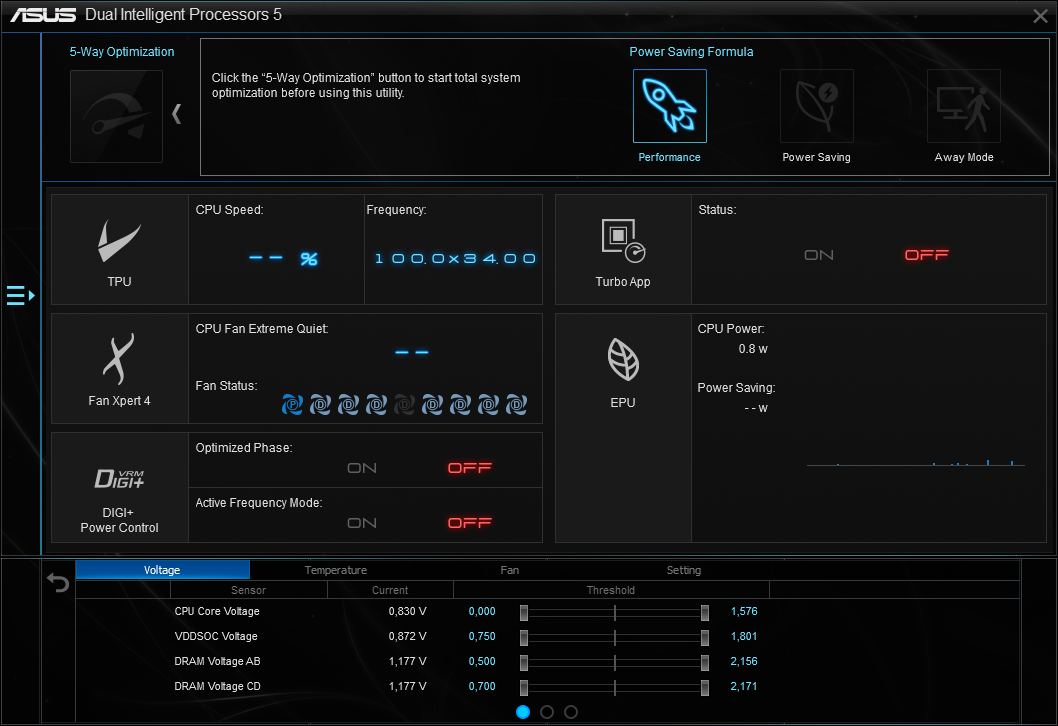Click the current reading 0,830 V
1058x726 pixels.
(408, 611)
